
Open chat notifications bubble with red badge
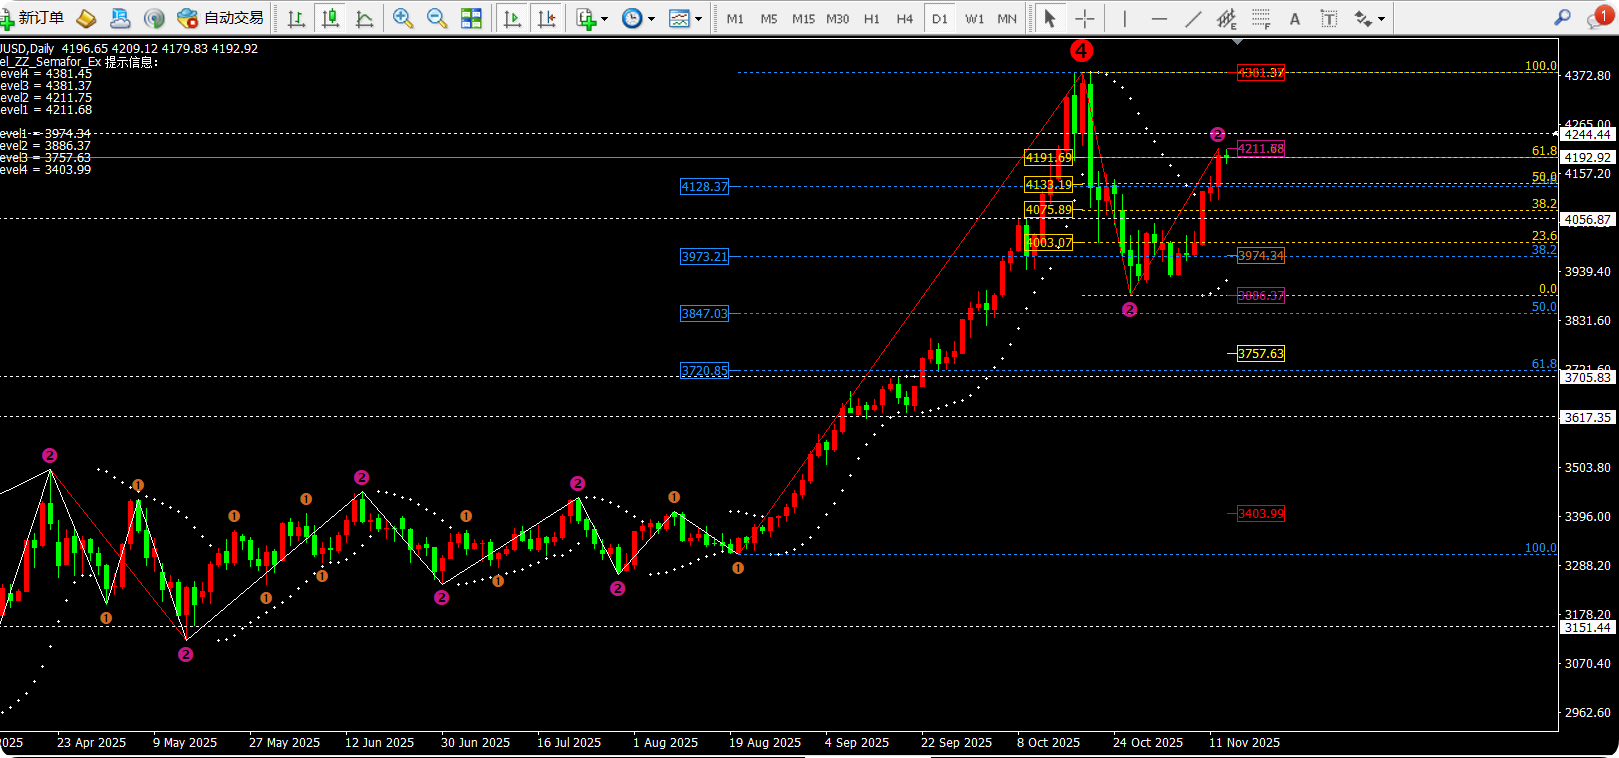(1600, 18)
